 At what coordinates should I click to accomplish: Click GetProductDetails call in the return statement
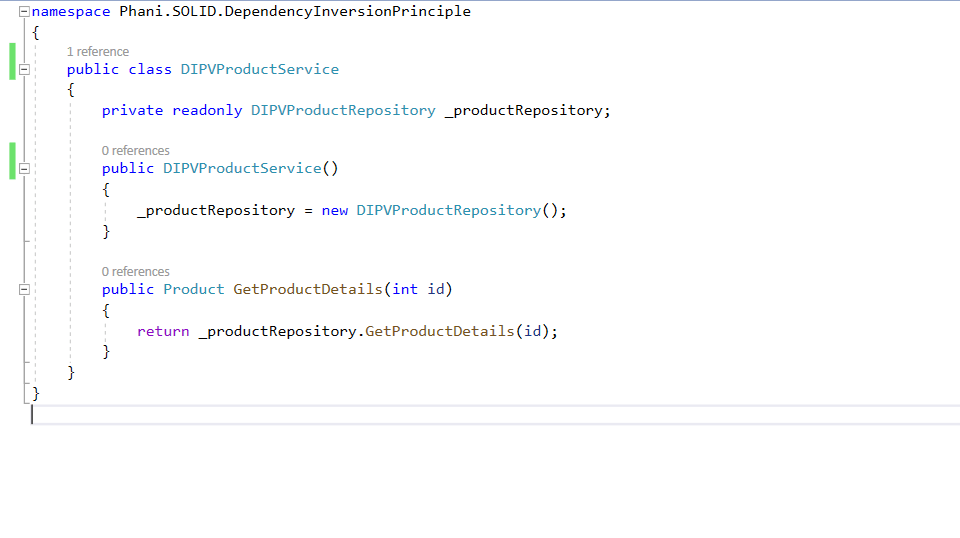coord(439,331)
